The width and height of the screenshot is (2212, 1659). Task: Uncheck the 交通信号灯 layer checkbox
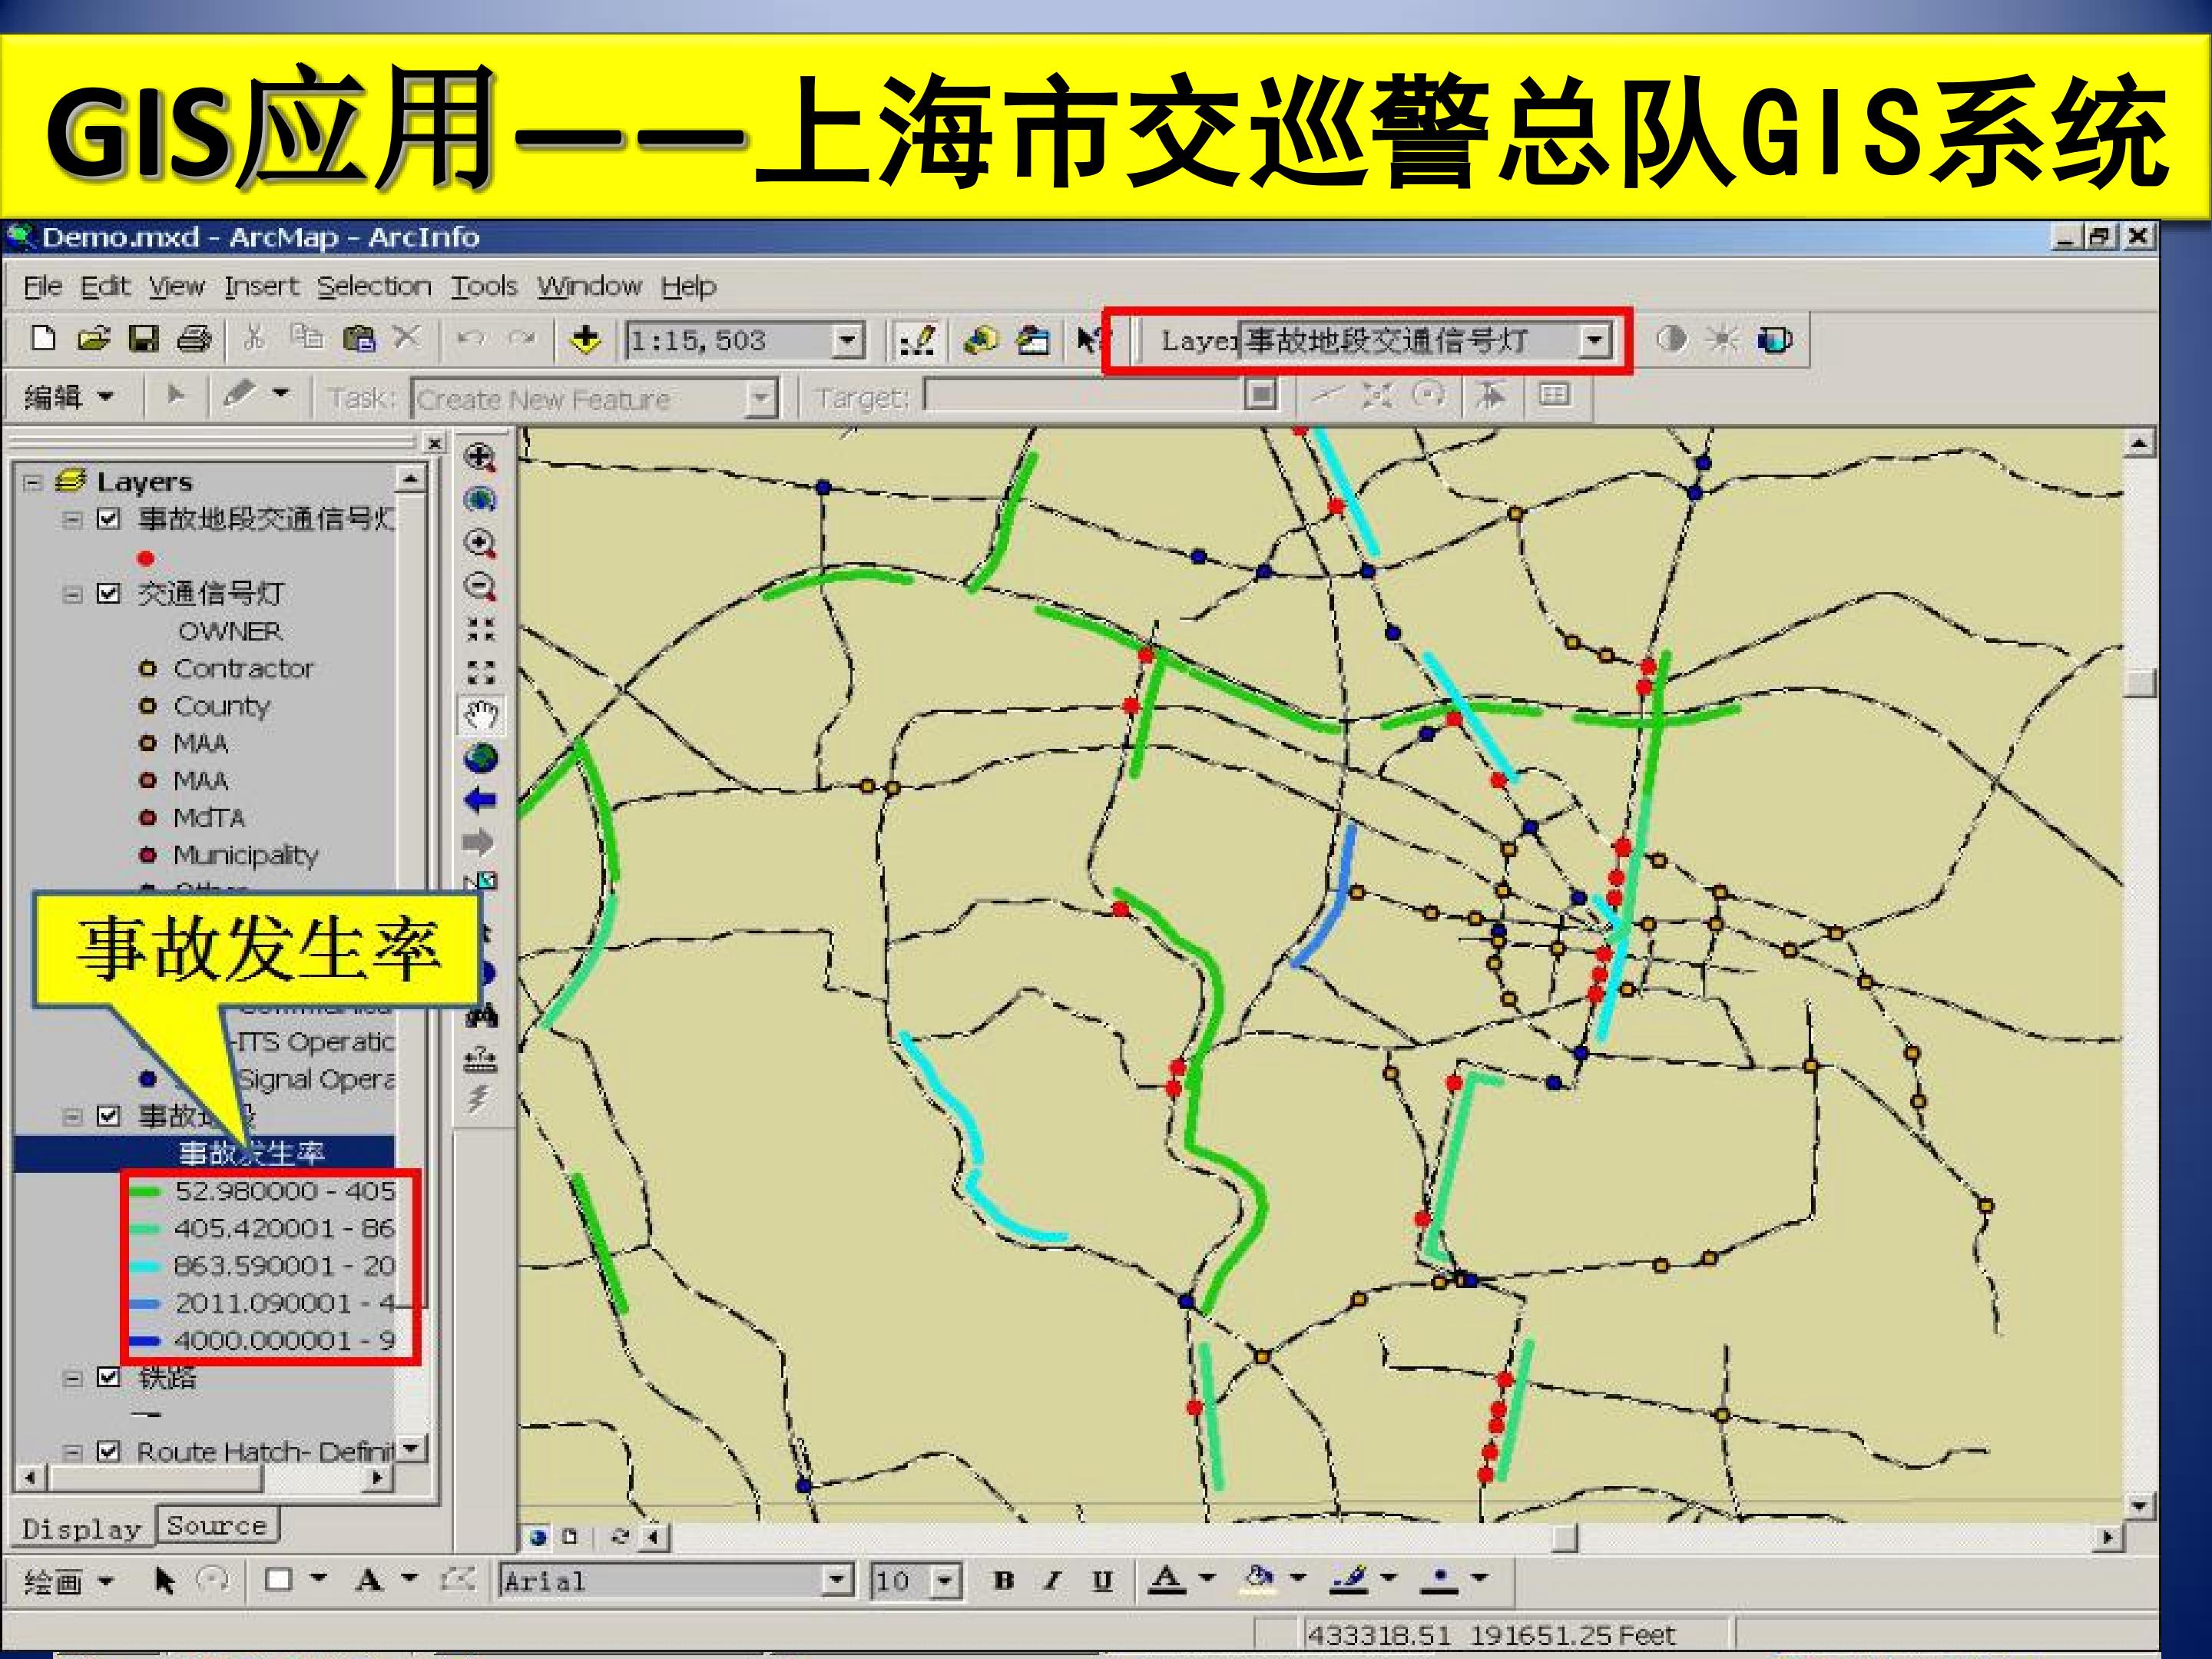pyautogui.click(x=109, y=594)
